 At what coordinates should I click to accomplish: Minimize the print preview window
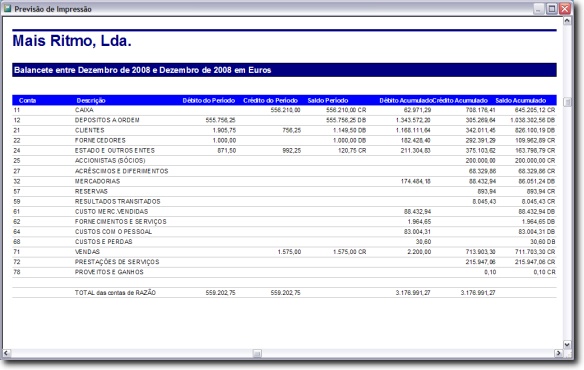(x=538, y=8)
